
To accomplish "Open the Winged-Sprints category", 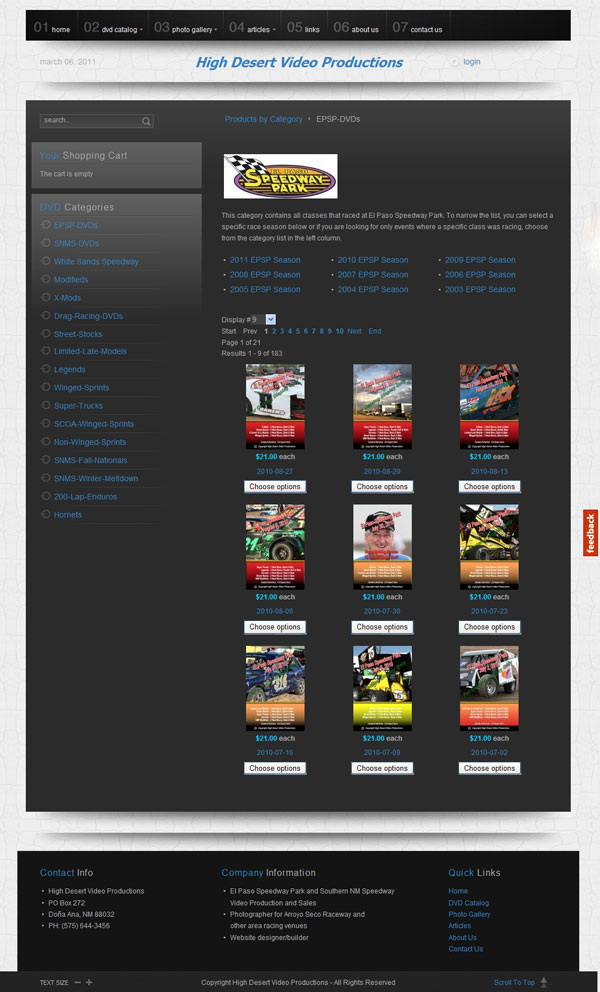I will coord(81,387).
